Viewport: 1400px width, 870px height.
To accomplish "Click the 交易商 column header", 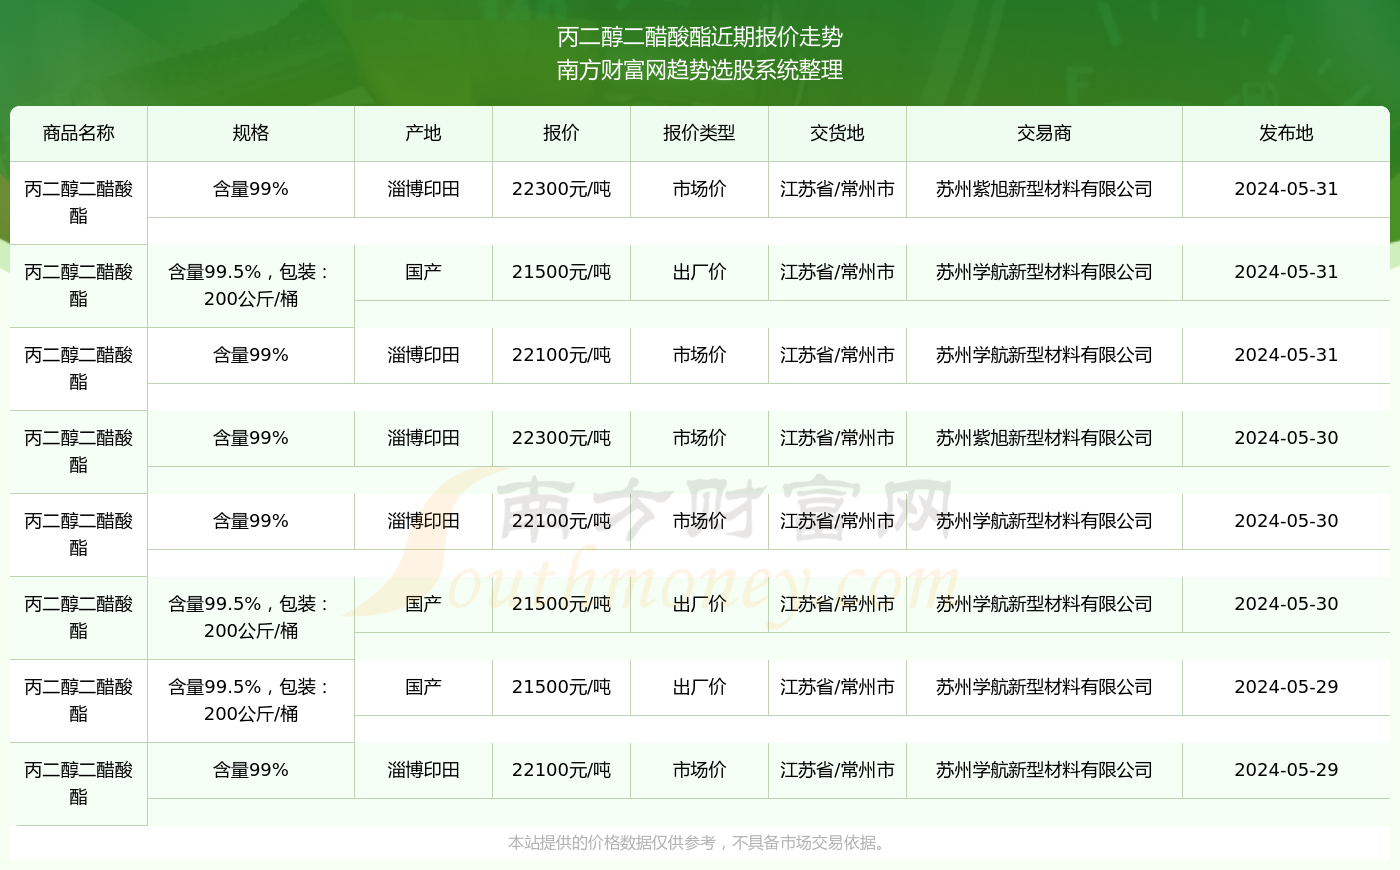I will 1044,133.
